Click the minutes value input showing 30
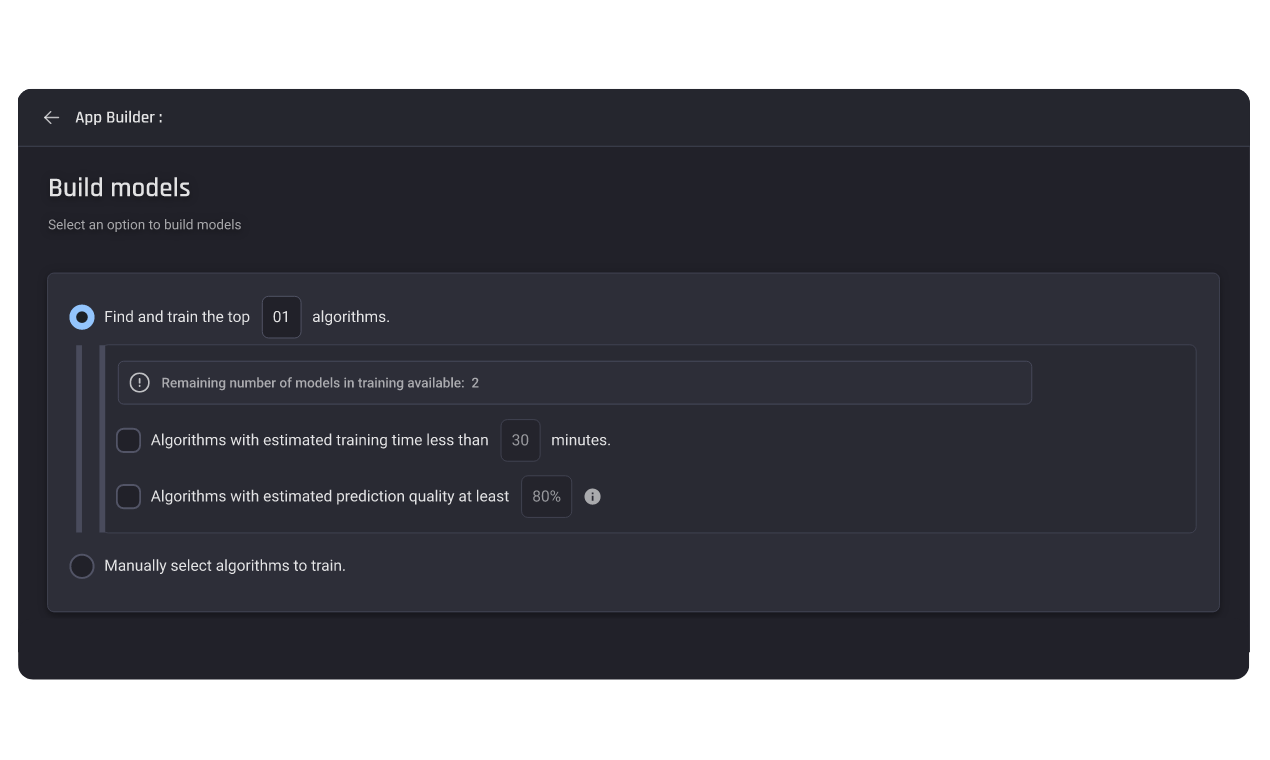 click(520, 440)
